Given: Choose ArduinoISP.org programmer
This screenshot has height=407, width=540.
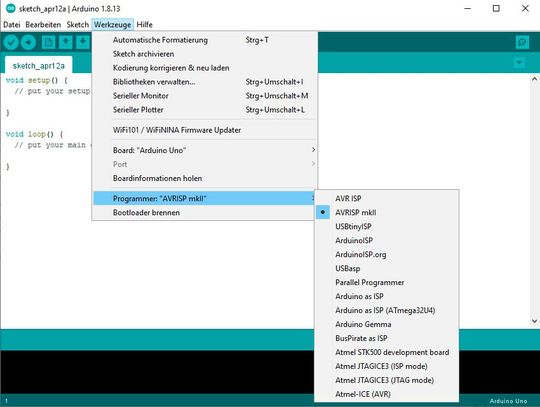Looking at the screenshot, I should coord(387,254).
